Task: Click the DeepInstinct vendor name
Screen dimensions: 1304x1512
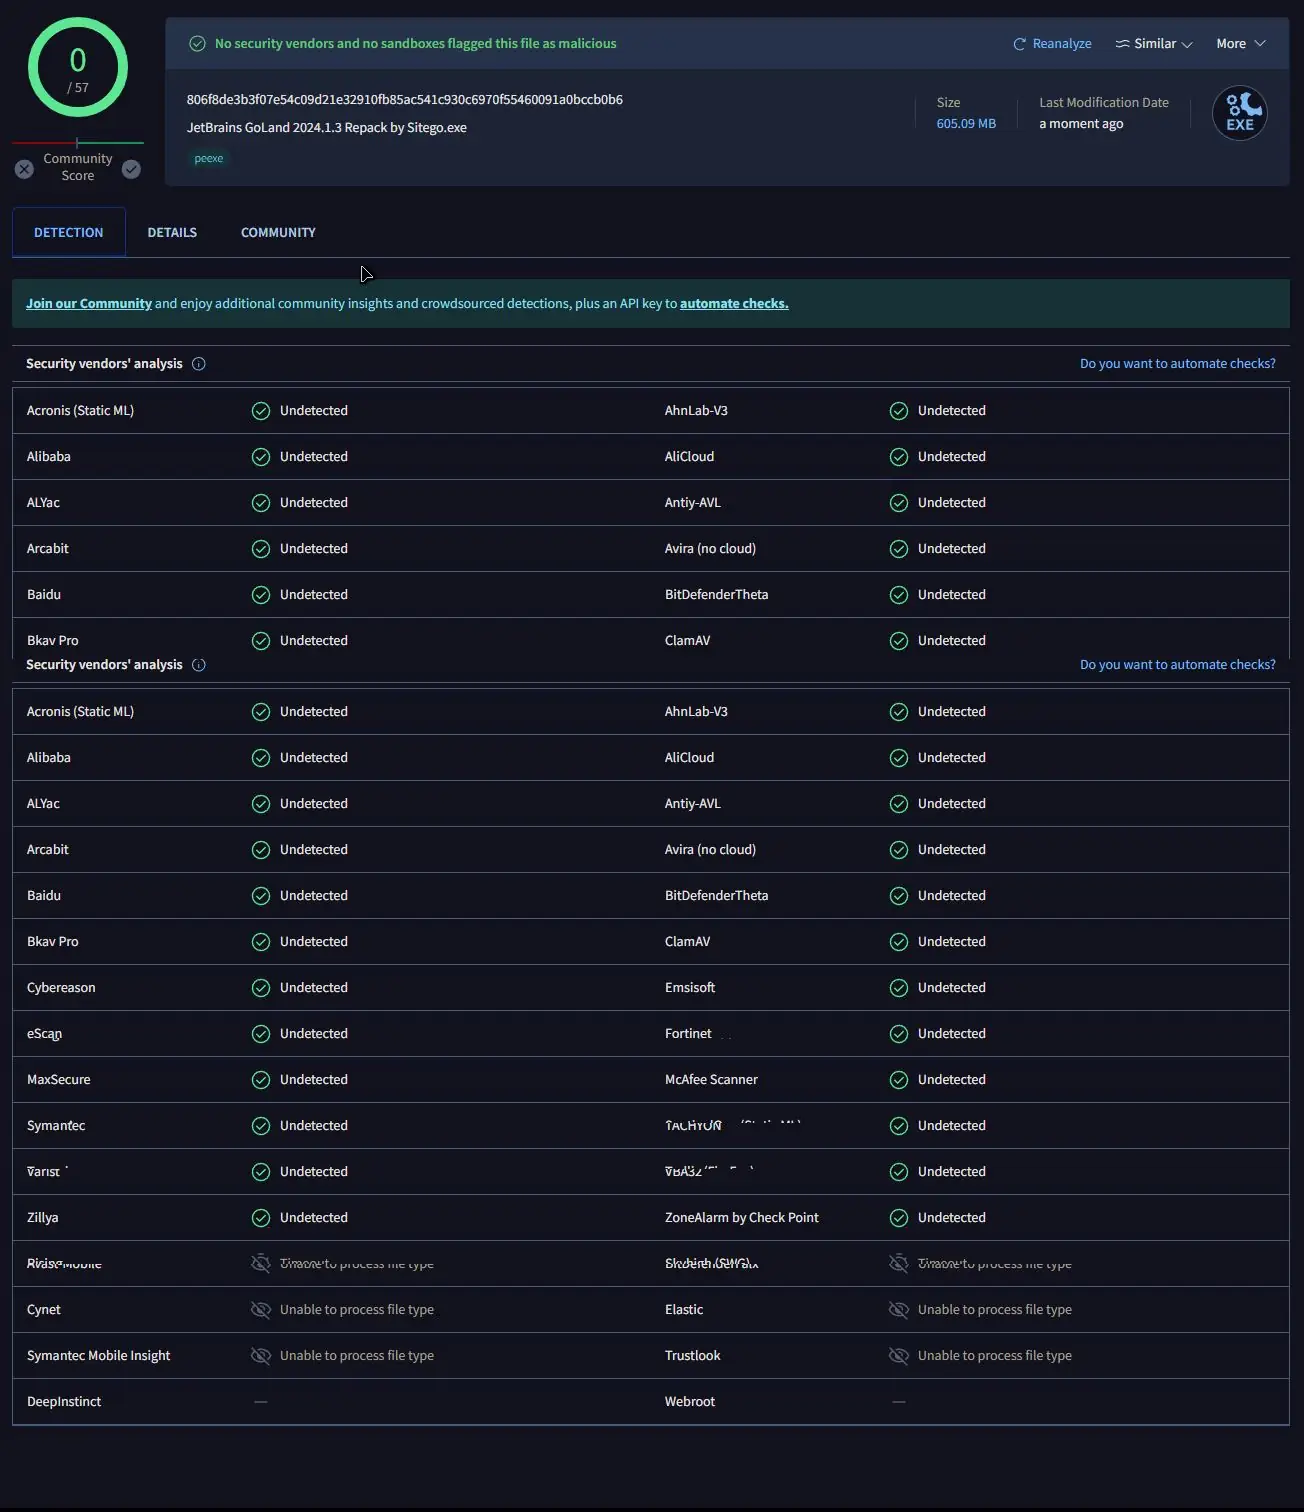Action: (64, 1402)
